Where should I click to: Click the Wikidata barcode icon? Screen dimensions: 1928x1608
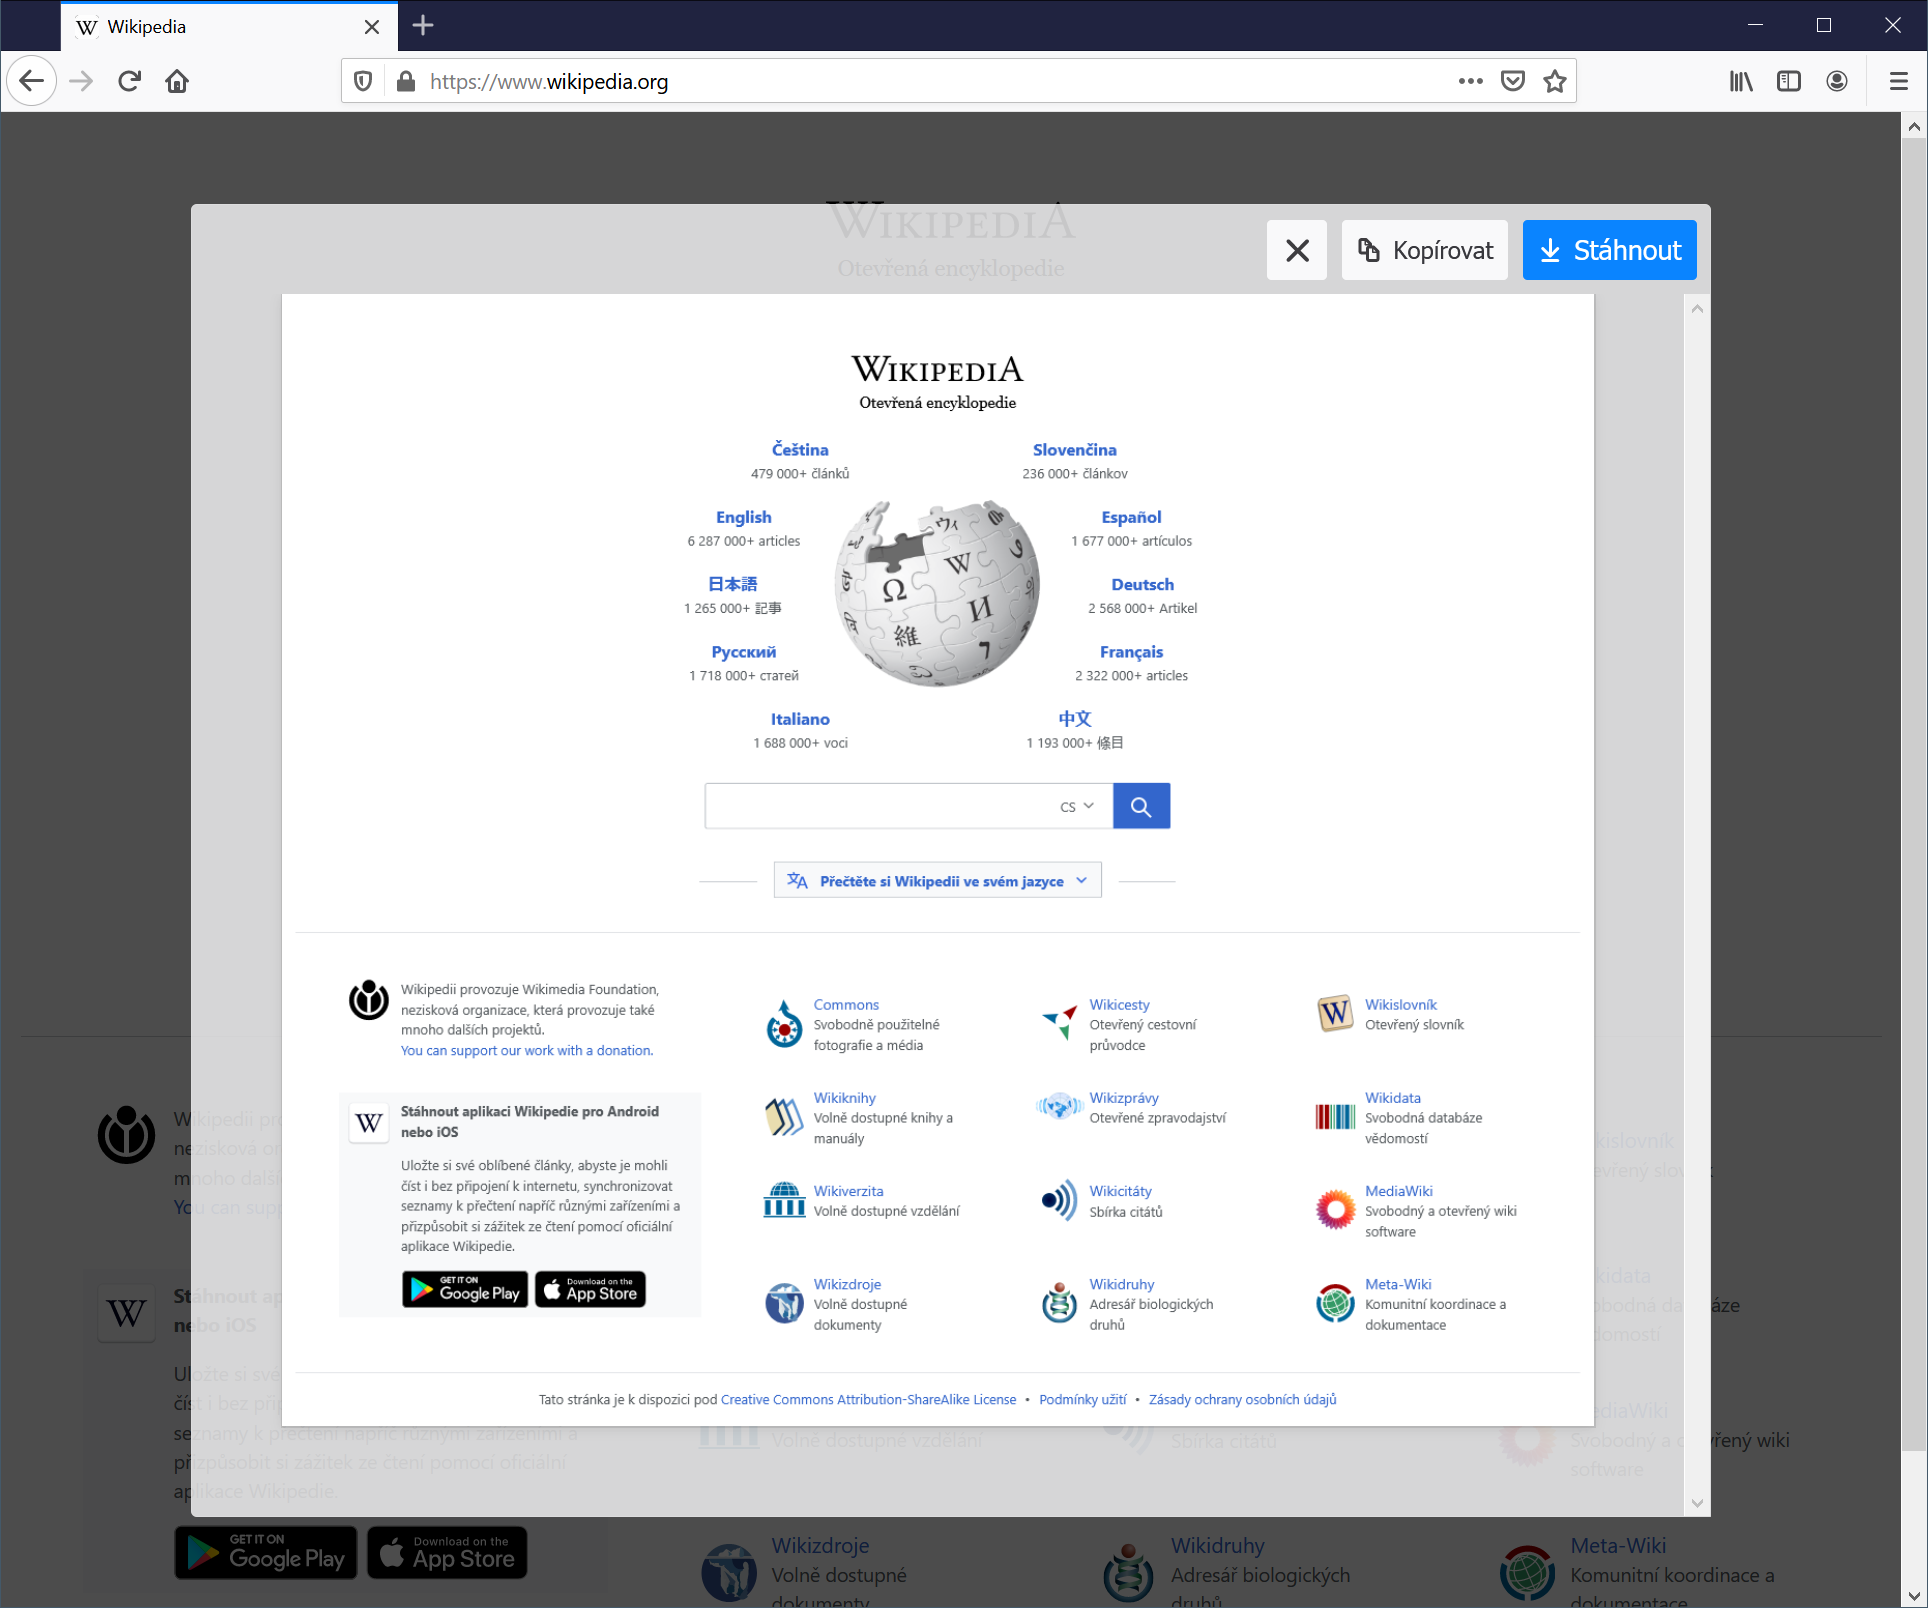pyautogui.click(x=1335, y=1116)
